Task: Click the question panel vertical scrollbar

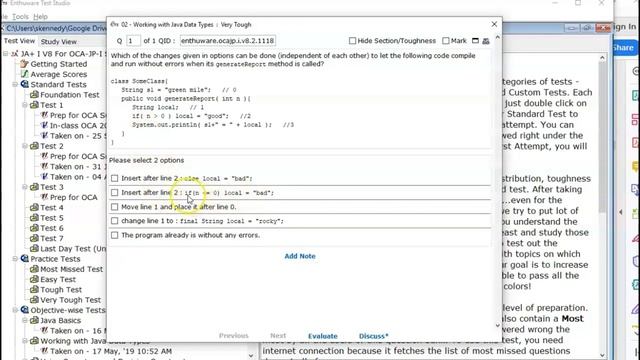Action: point(498,182)
